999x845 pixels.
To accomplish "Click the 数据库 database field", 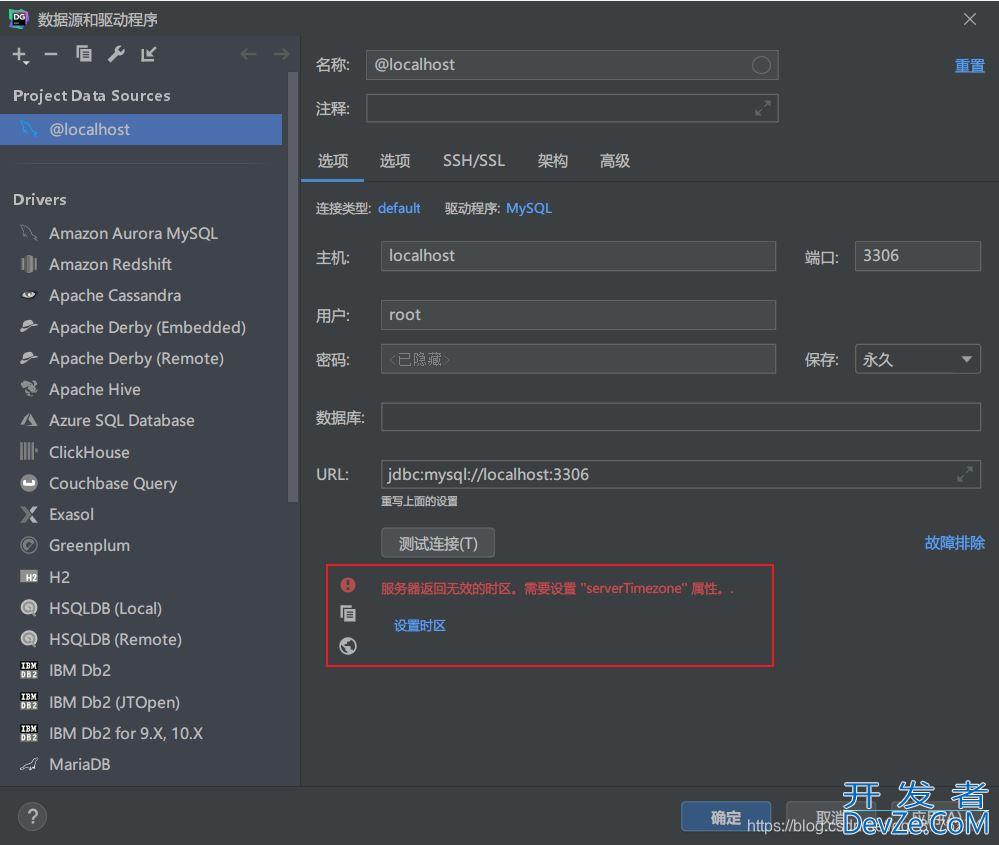I will [681, 417].
